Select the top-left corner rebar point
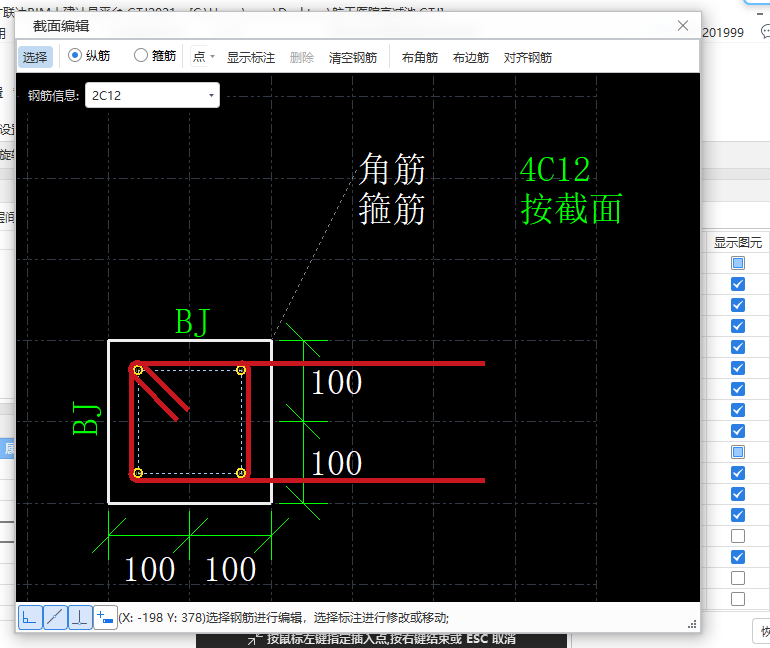Screen dimensions: 770x648 (x=138, y=370)
